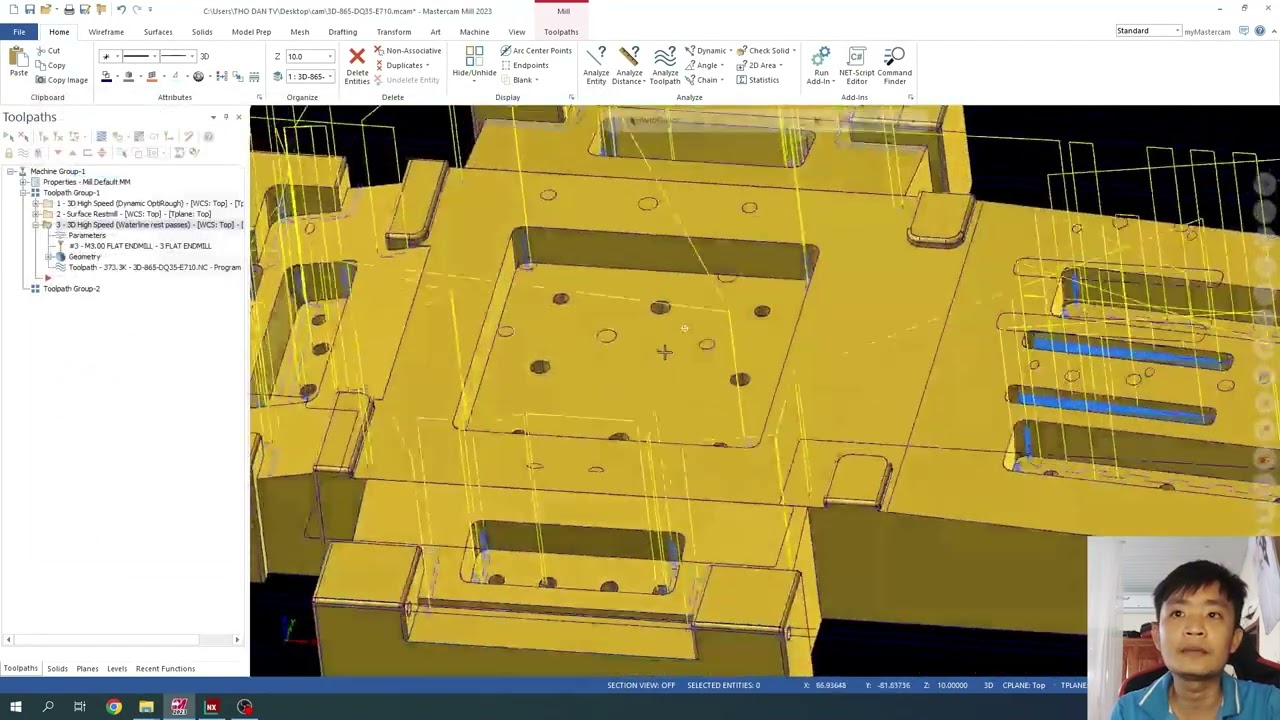
Task: Click the Check Solid button
Action: tap(764, 50)
